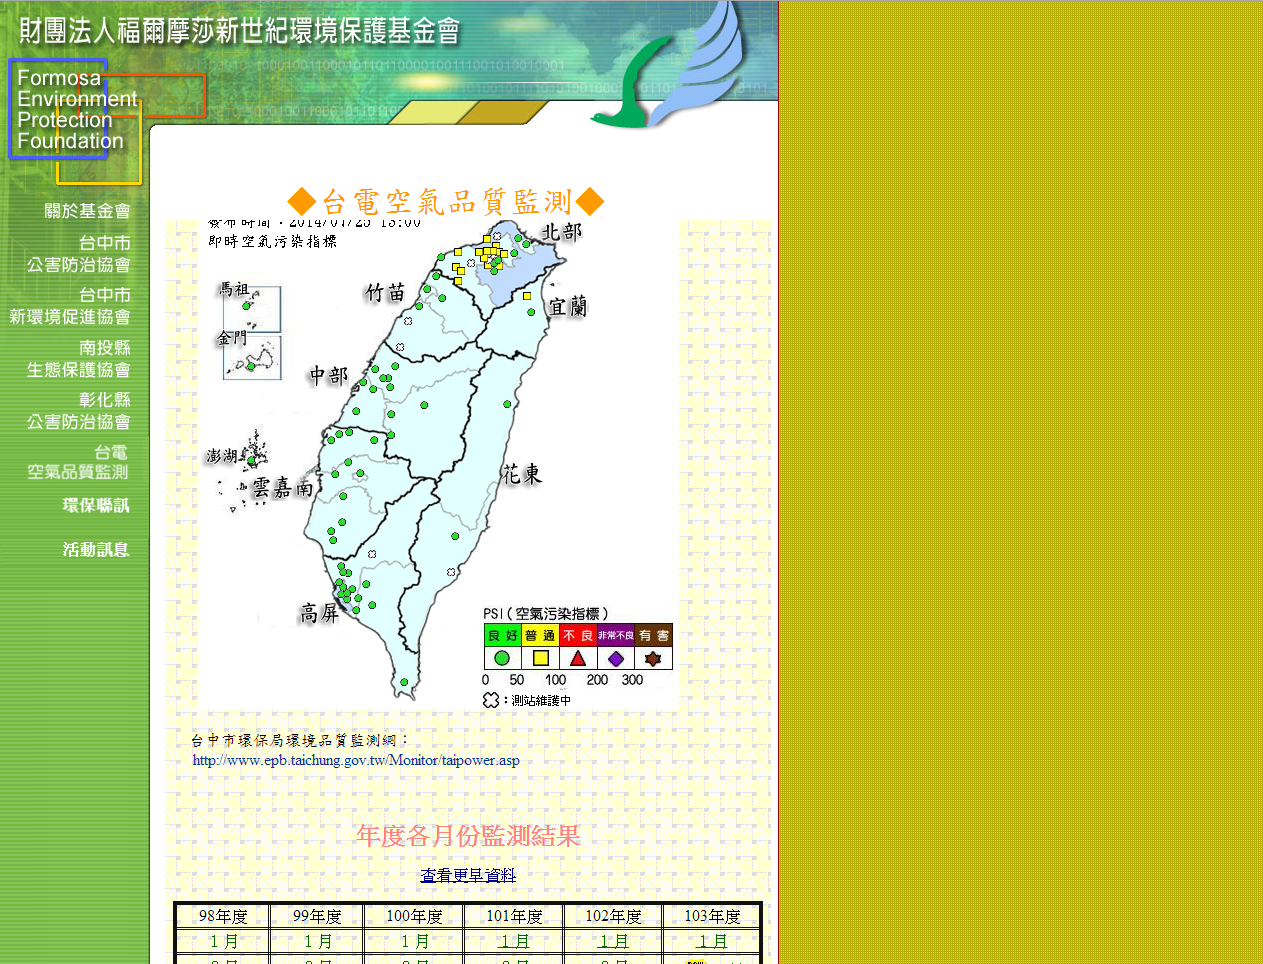The image size is (1263, 964).
Task: Click brown star 有害 legend symbol
Action: [x=653, y=658]
